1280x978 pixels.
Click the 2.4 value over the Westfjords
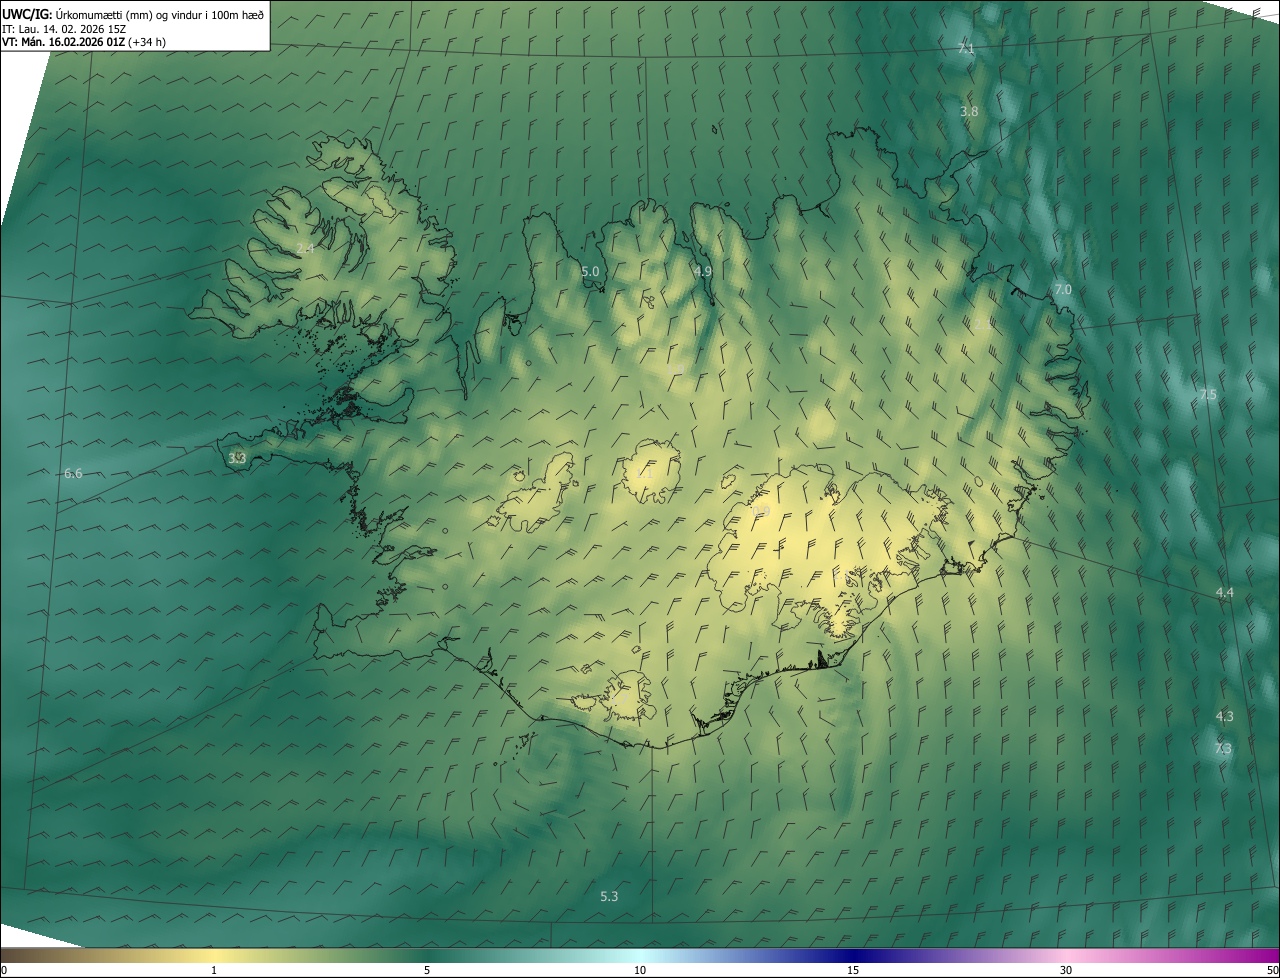(305, 248)
